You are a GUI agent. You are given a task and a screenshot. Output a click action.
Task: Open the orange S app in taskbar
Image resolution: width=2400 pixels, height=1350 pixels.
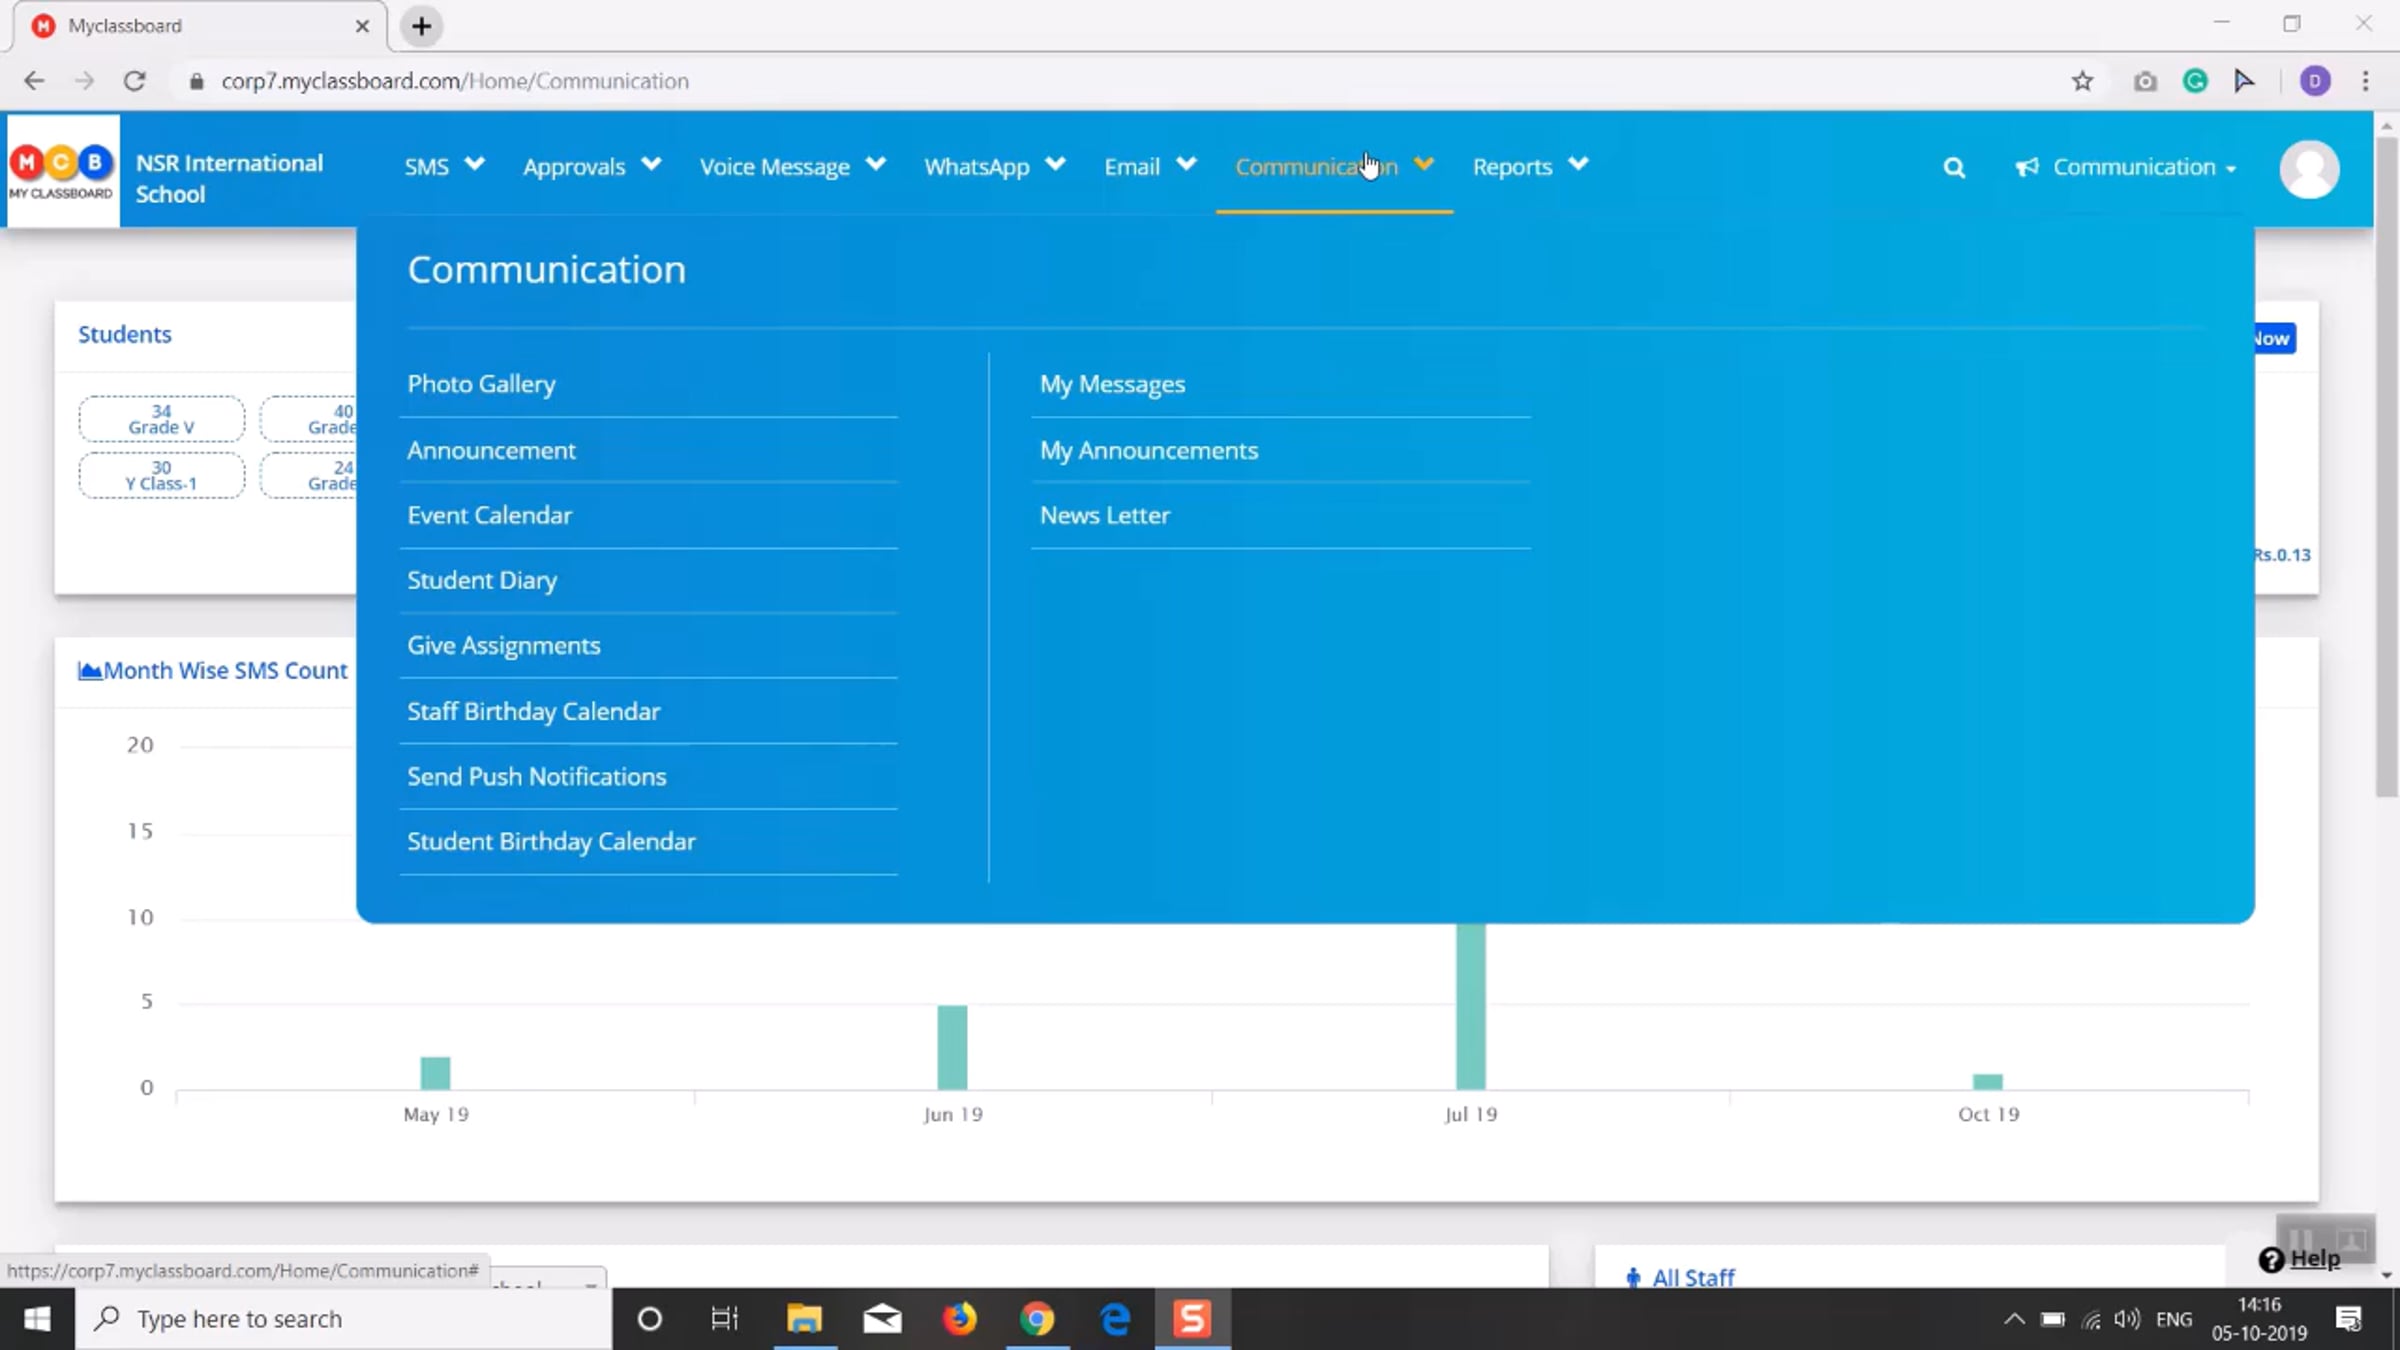(1192, 1319)
